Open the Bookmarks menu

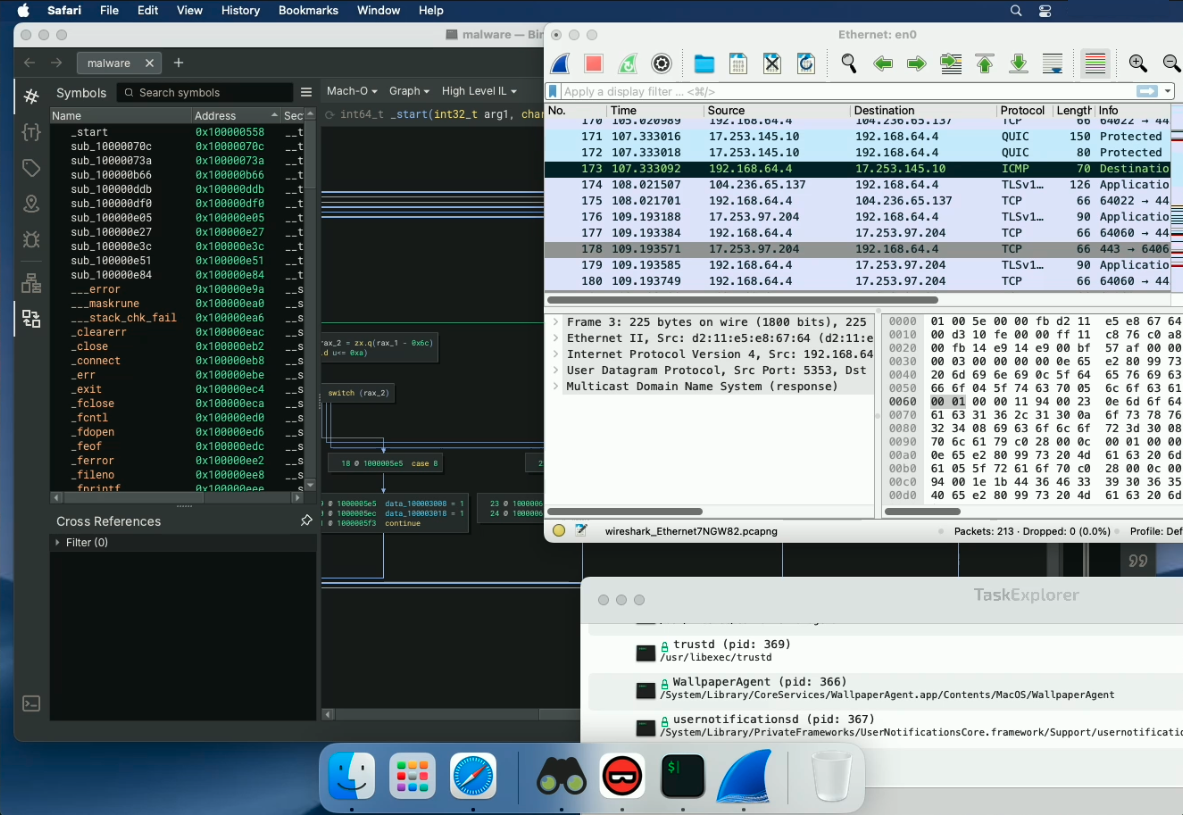click(x=308, y=10)
